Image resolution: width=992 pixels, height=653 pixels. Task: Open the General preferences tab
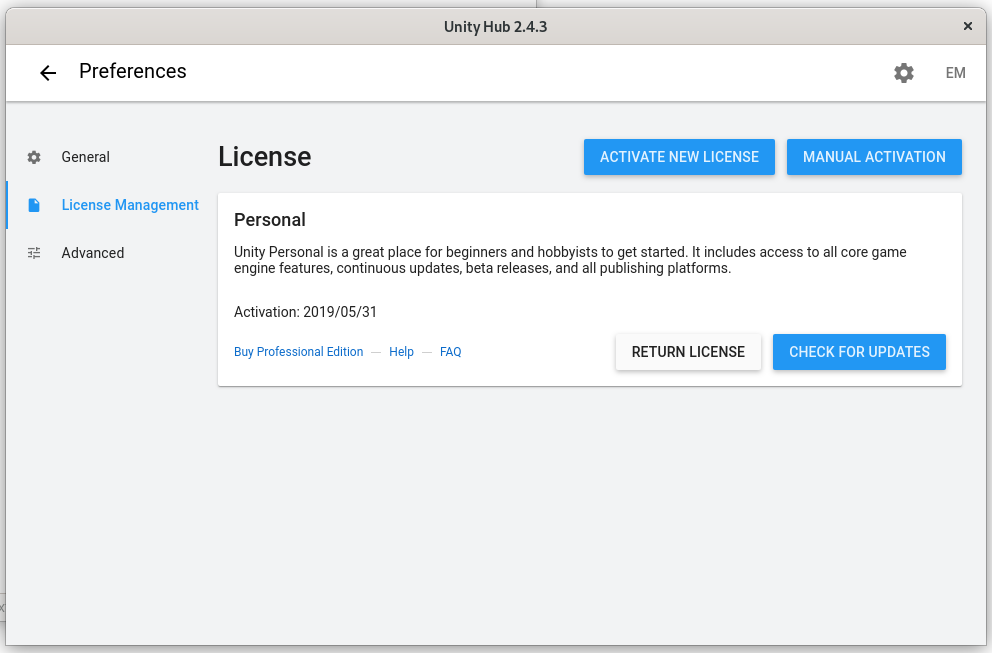point(85,157)
